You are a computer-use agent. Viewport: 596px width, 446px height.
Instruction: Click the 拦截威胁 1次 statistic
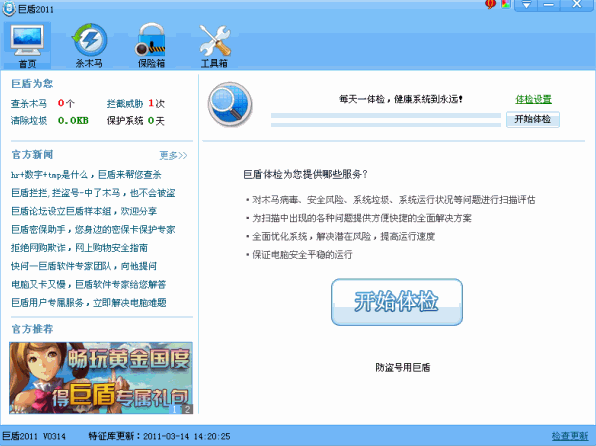point(136,103)
